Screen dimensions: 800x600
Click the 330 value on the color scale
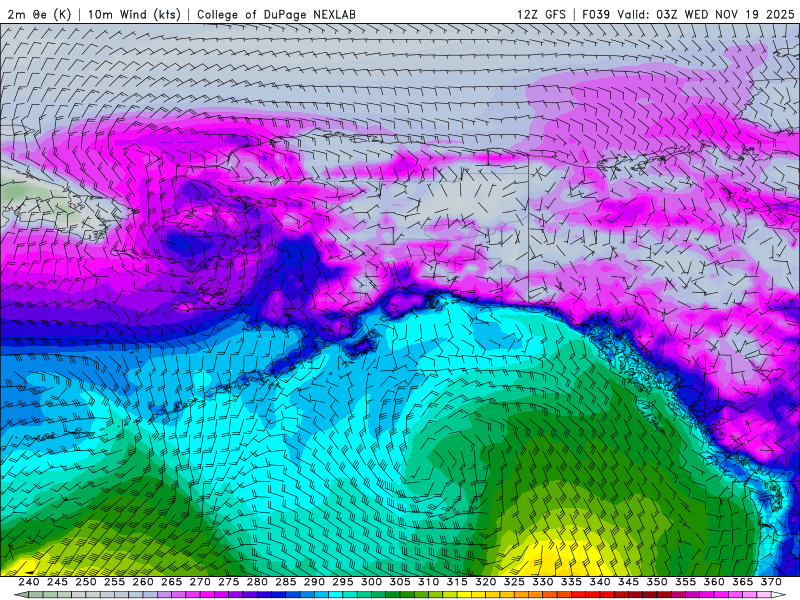[543, 582]
